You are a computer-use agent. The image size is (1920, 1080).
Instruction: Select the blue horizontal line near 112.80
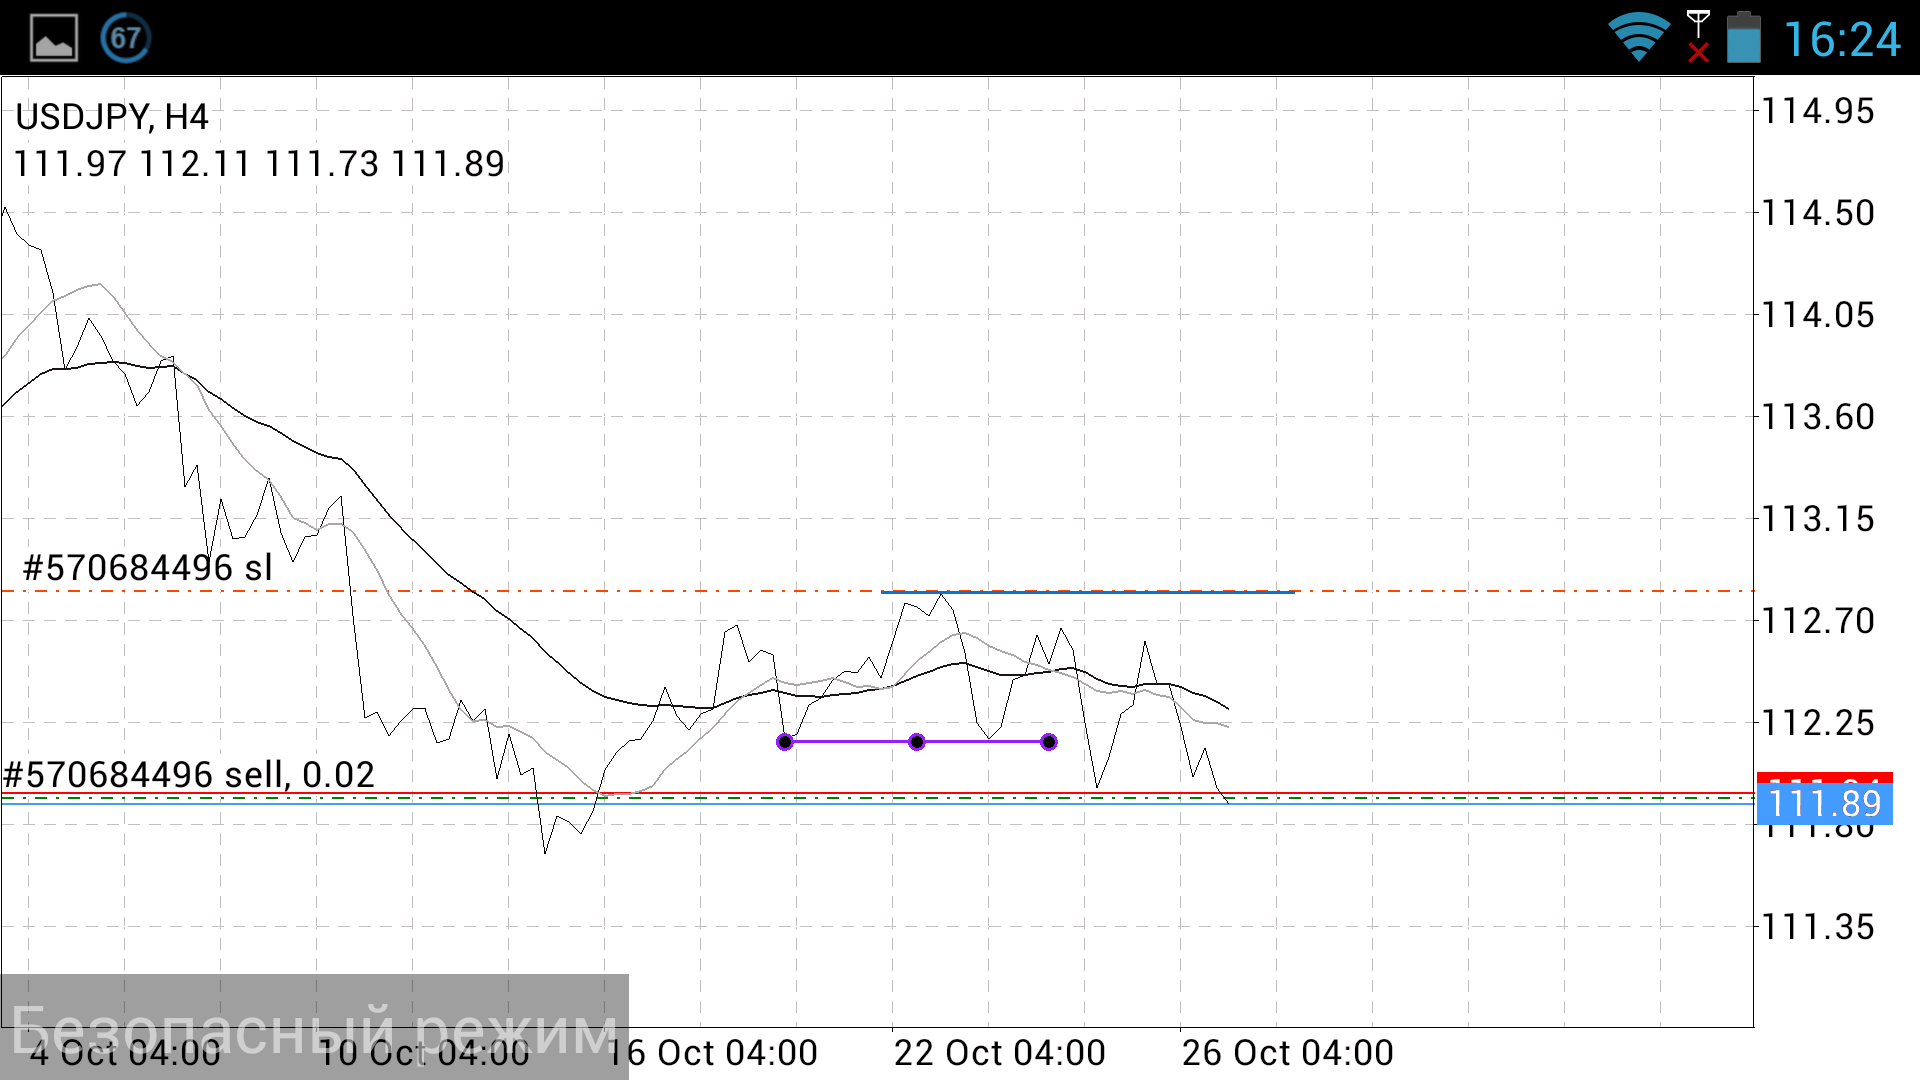tap(1088, 592)
